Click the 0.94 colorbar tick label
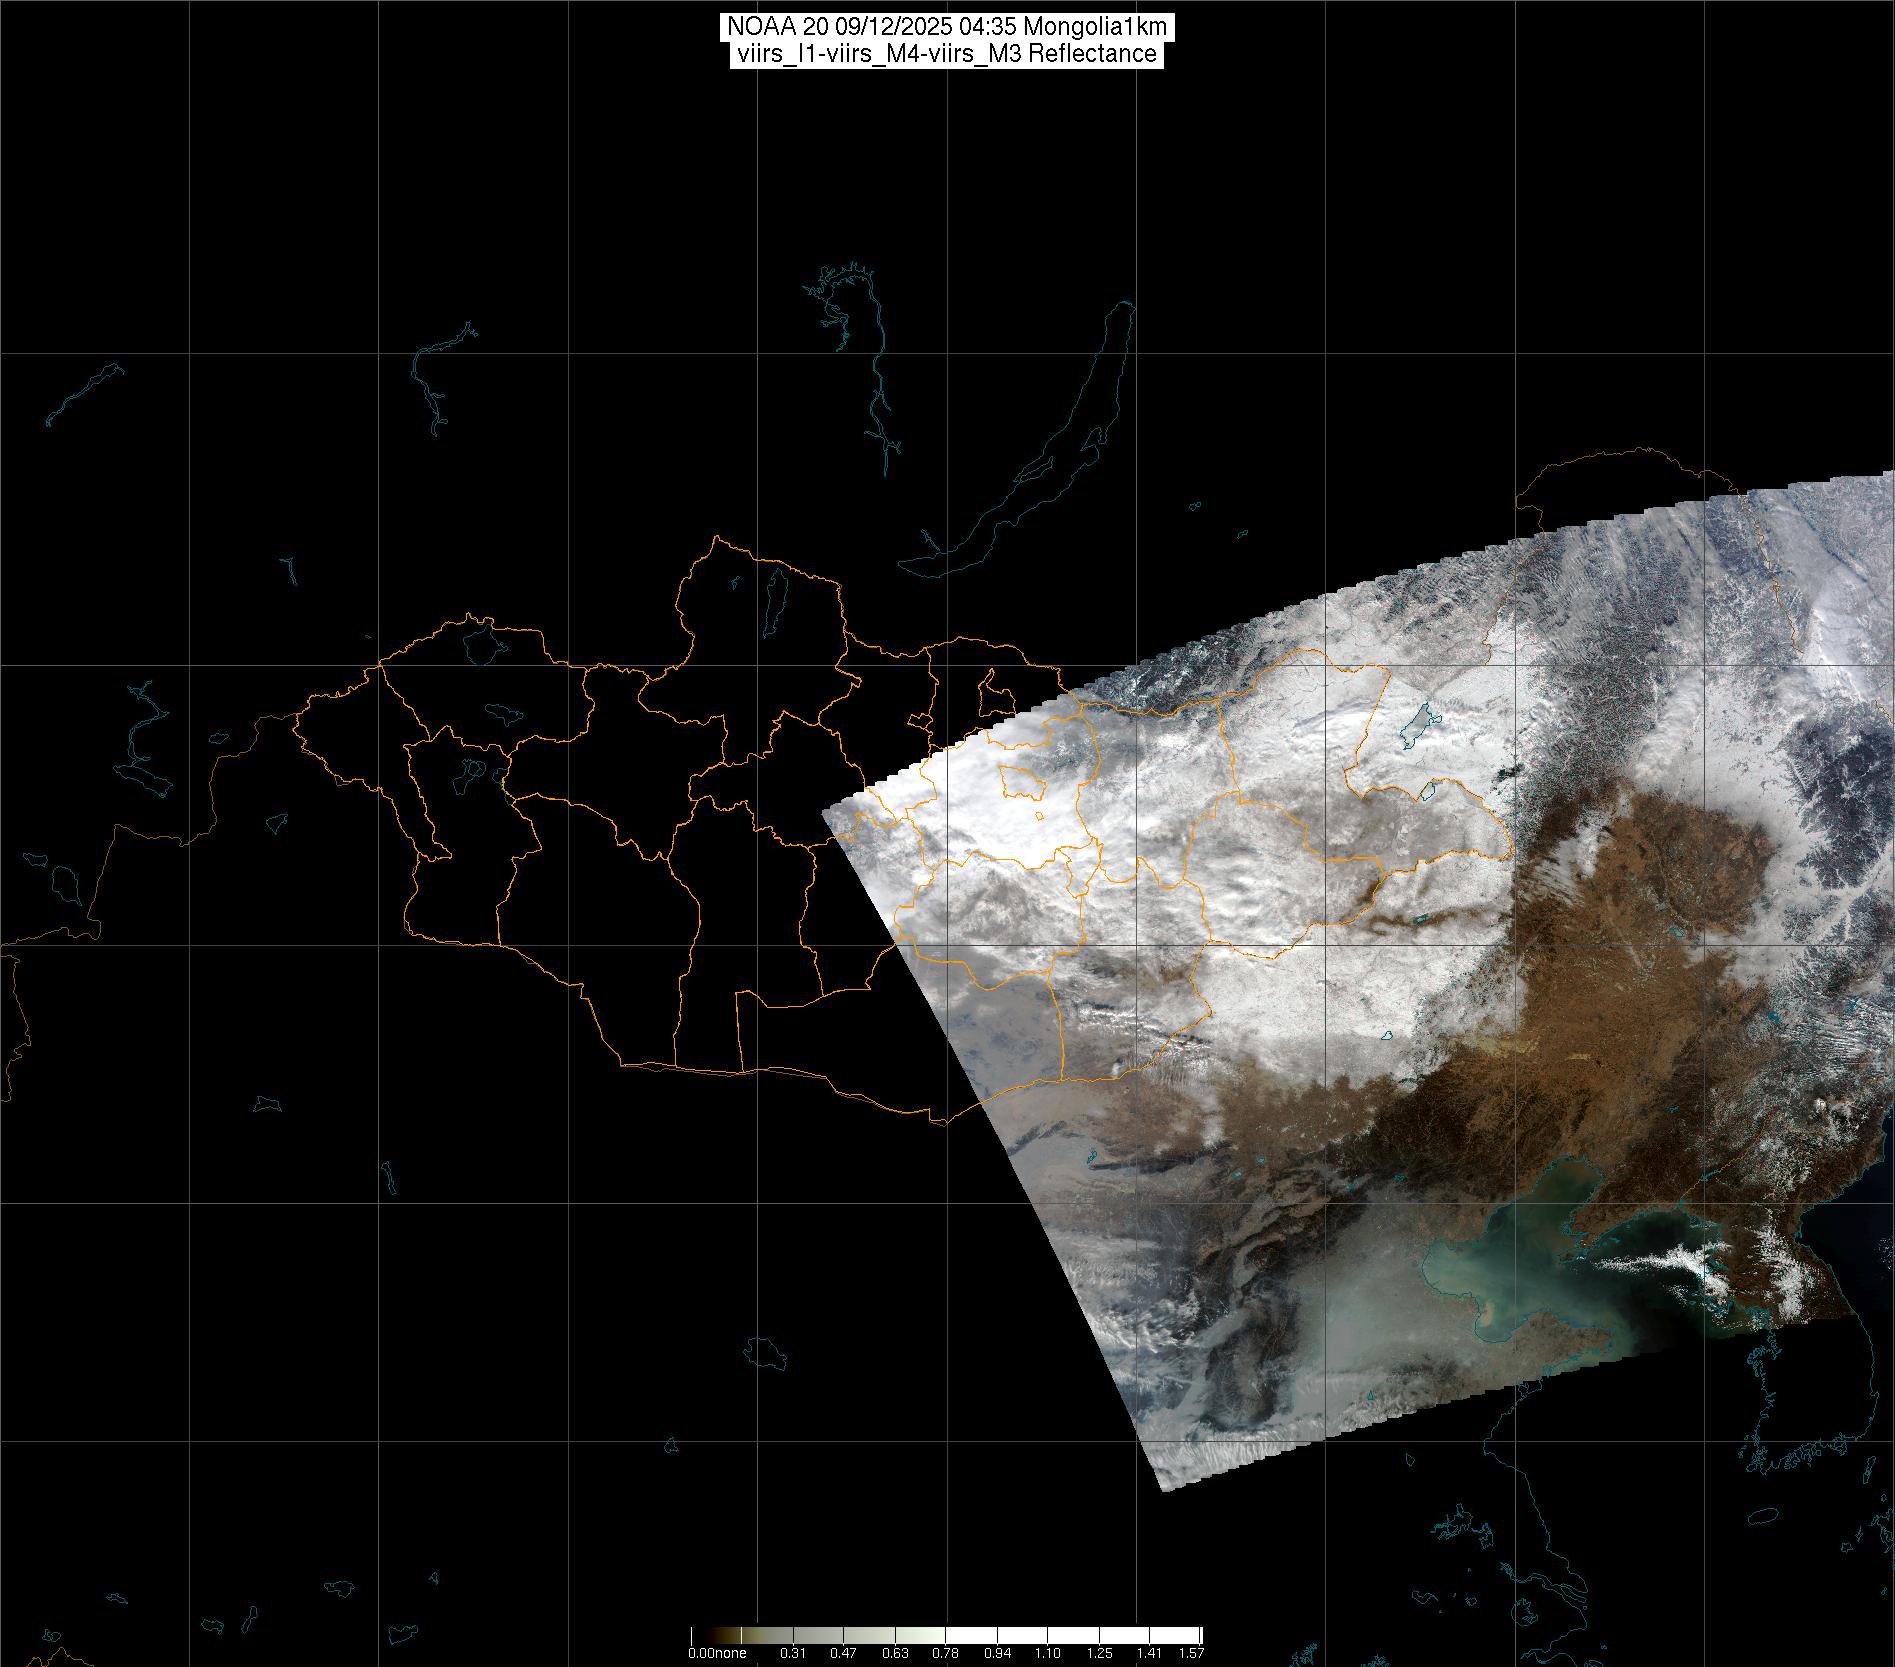 (996, 1653)
